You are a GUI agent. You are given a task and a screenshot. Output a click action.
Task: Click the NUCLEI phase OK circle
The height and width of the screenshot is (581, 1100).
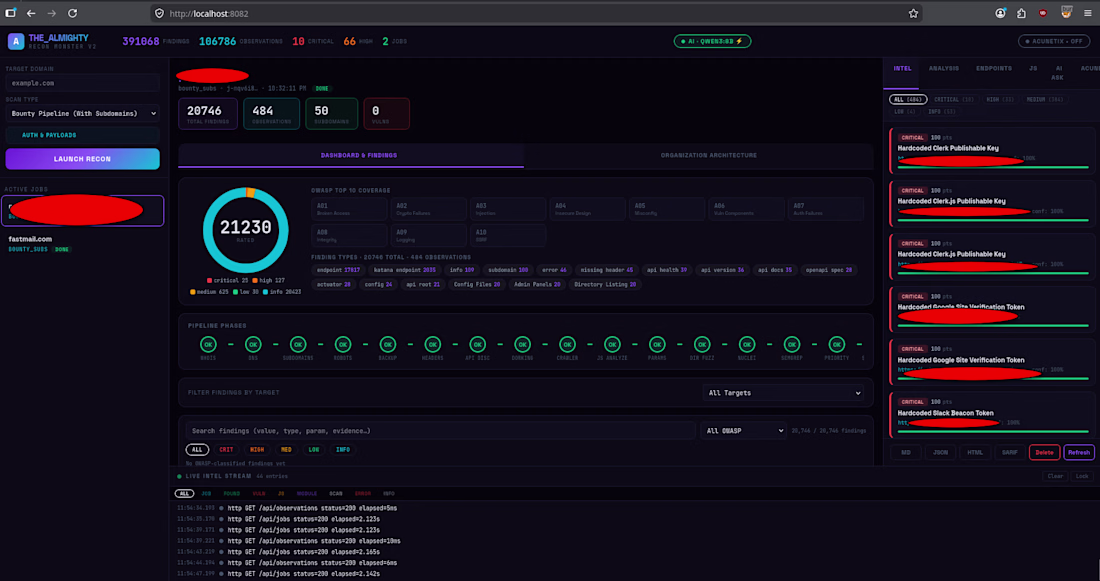pyautogui.click(x=747, y=345)
